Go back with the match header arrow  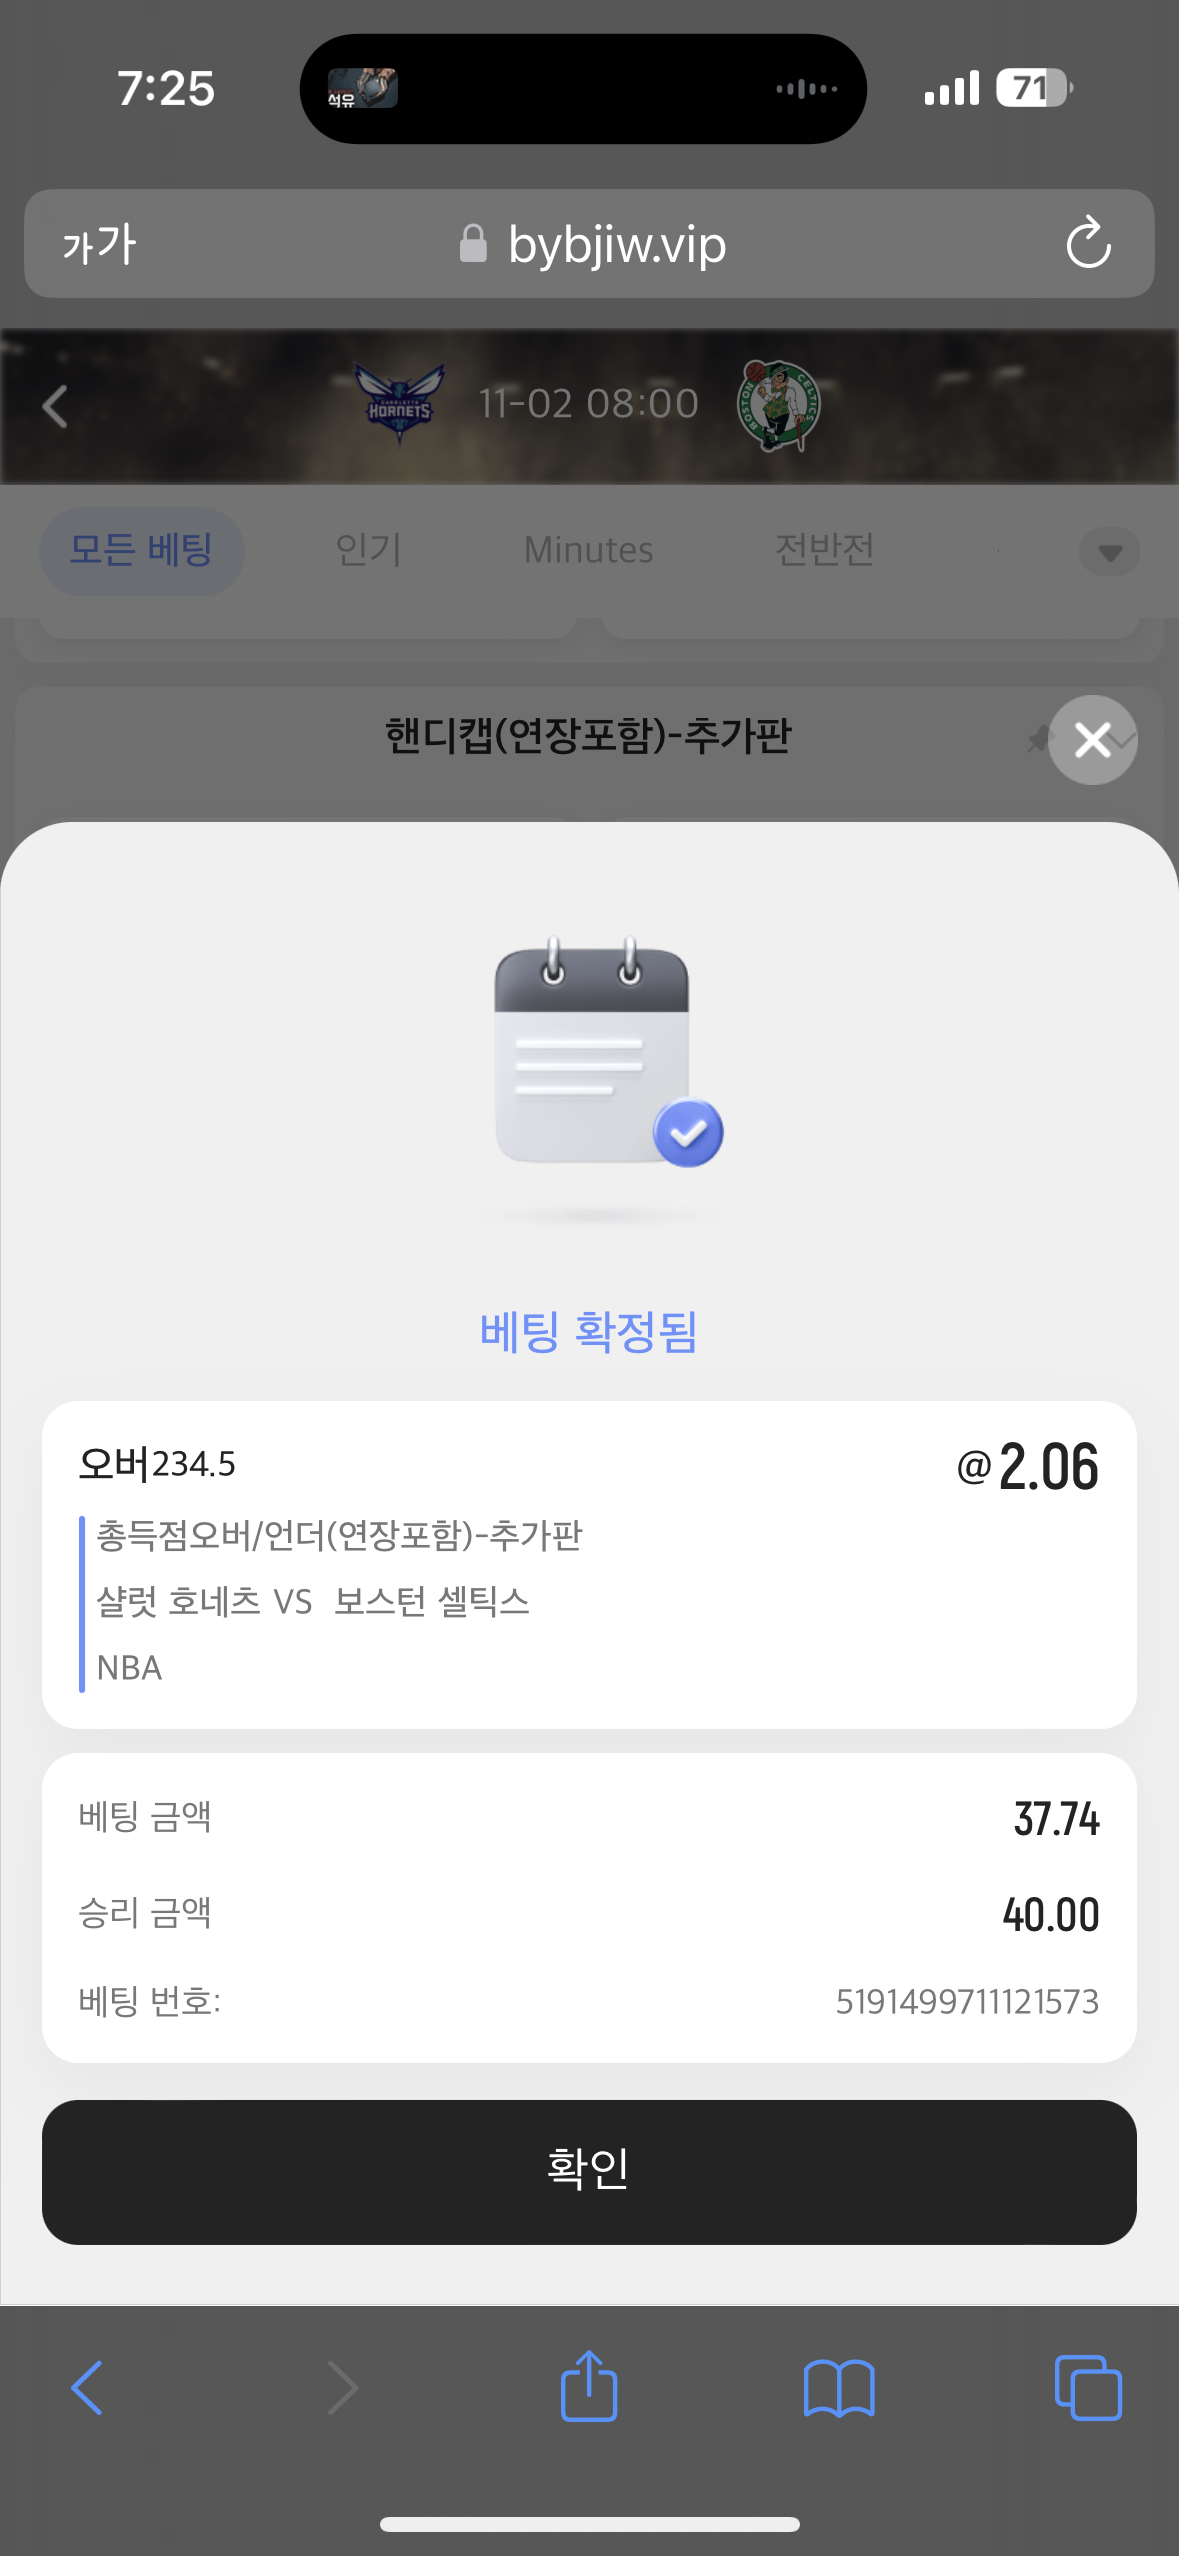pyautogui.click(x=56, y=407)
